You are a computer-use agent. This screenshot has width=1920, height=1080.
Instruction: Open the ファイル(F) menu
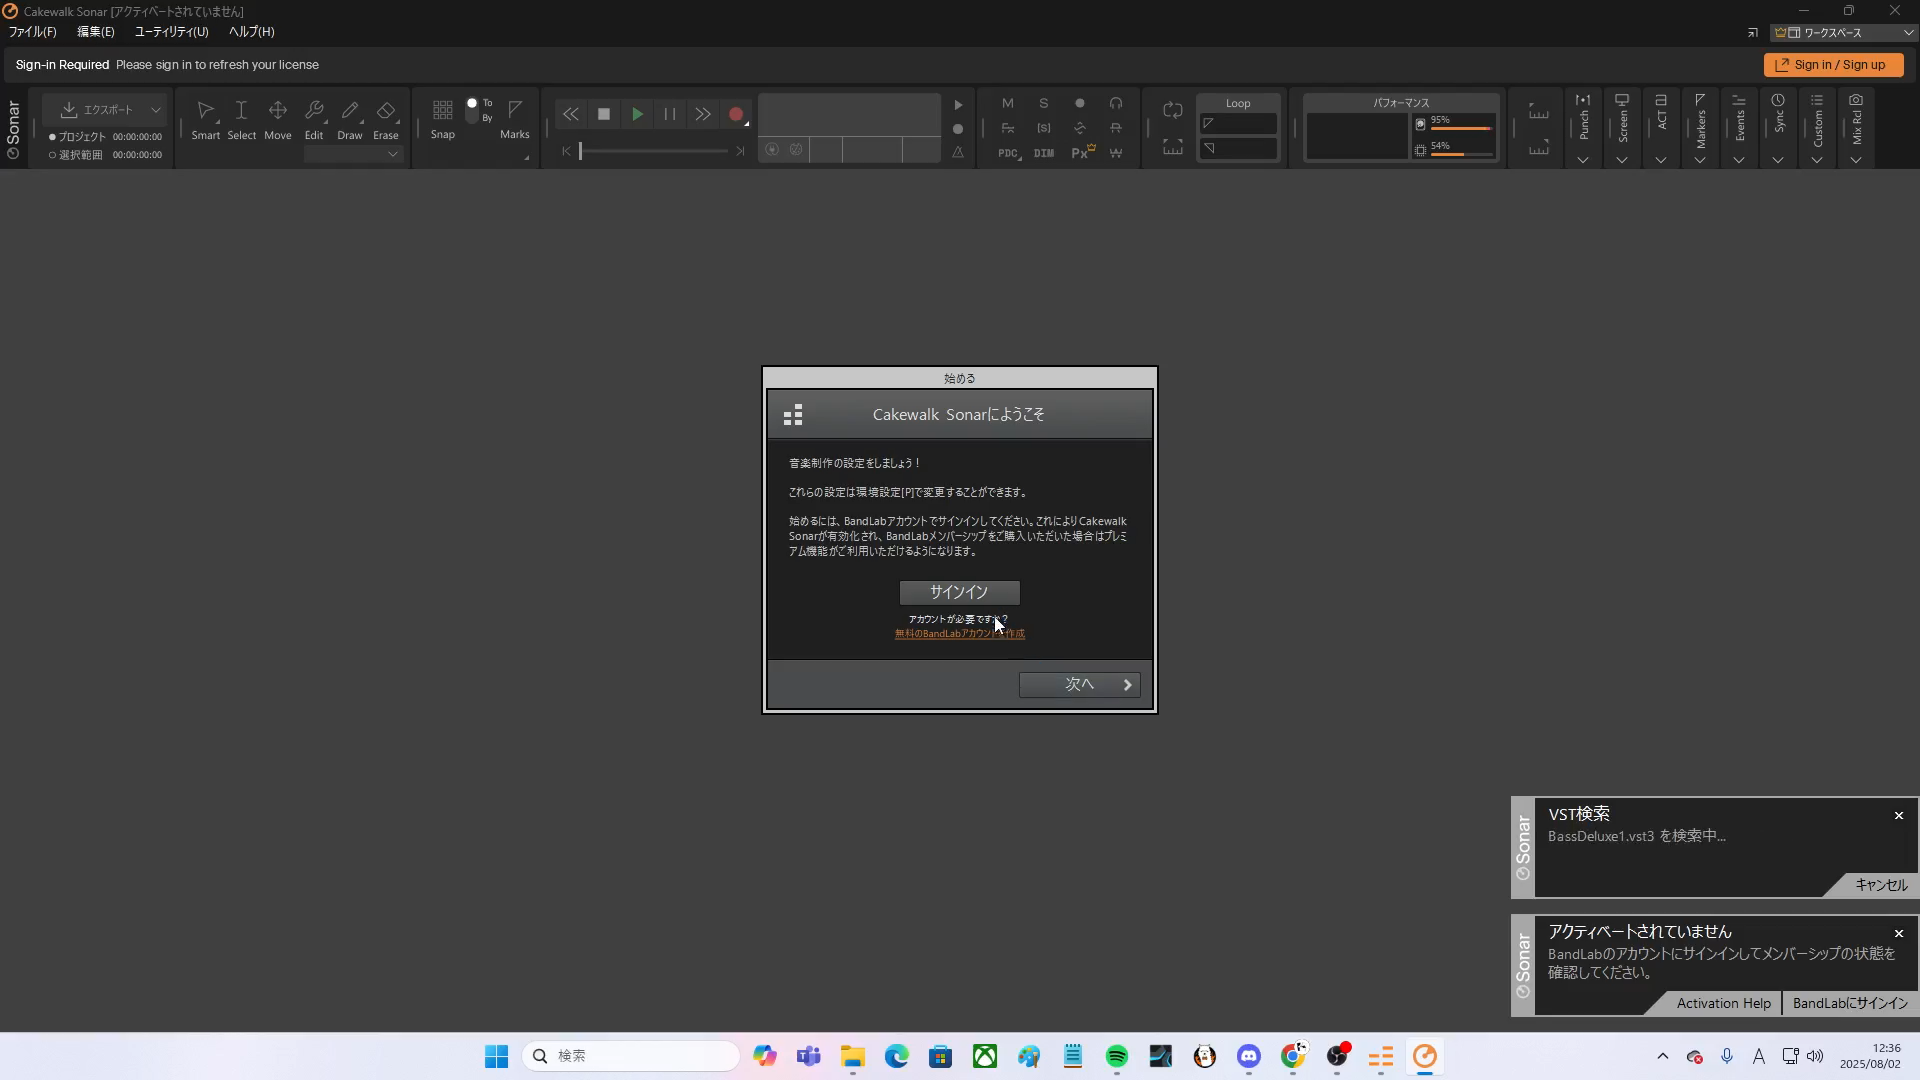pyautogui.click(x=33, y=32)
